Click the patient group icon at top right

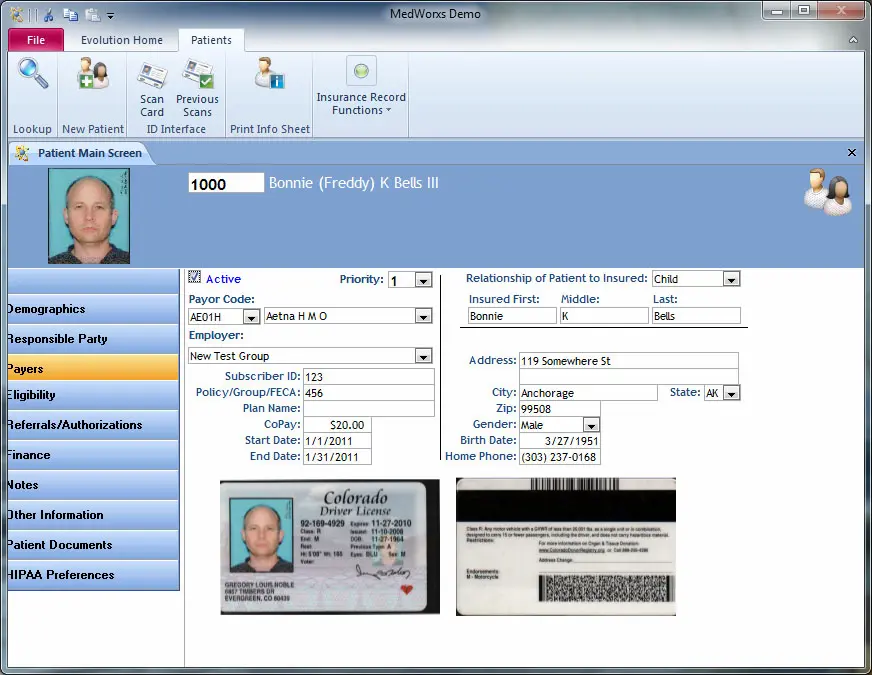(x=827, y=192)
